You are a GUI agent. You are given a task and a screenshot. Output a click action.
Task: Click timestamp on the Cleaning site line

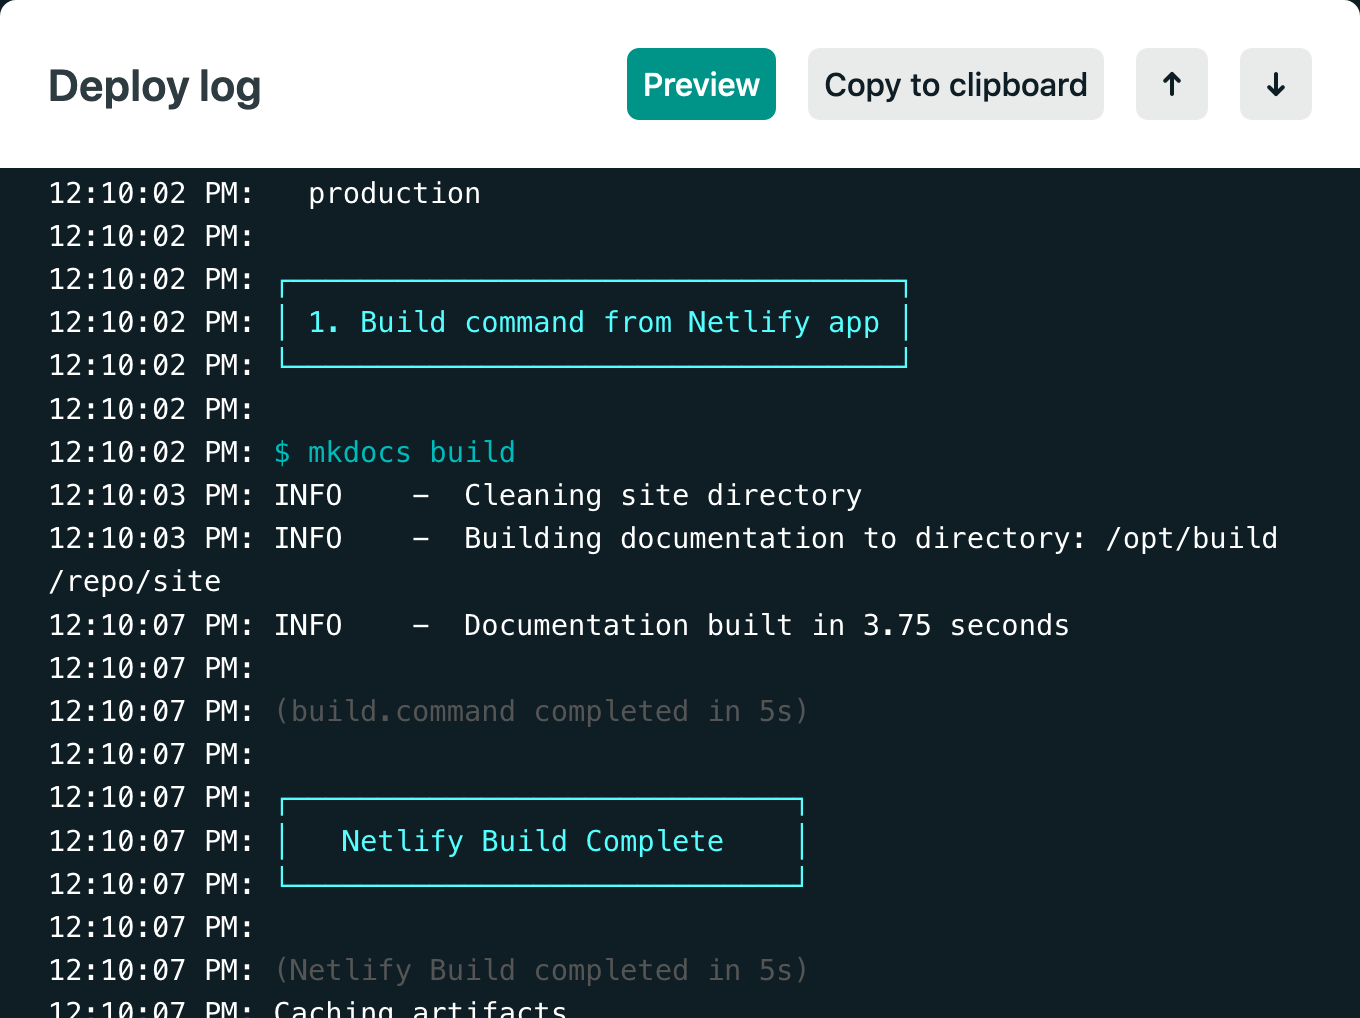151,495
